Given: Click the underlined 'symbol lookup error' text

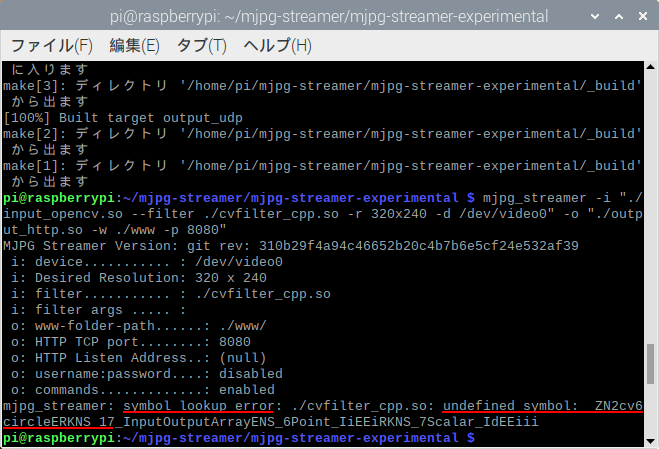Looking at the screenshot, I should [x=198, y=406].
